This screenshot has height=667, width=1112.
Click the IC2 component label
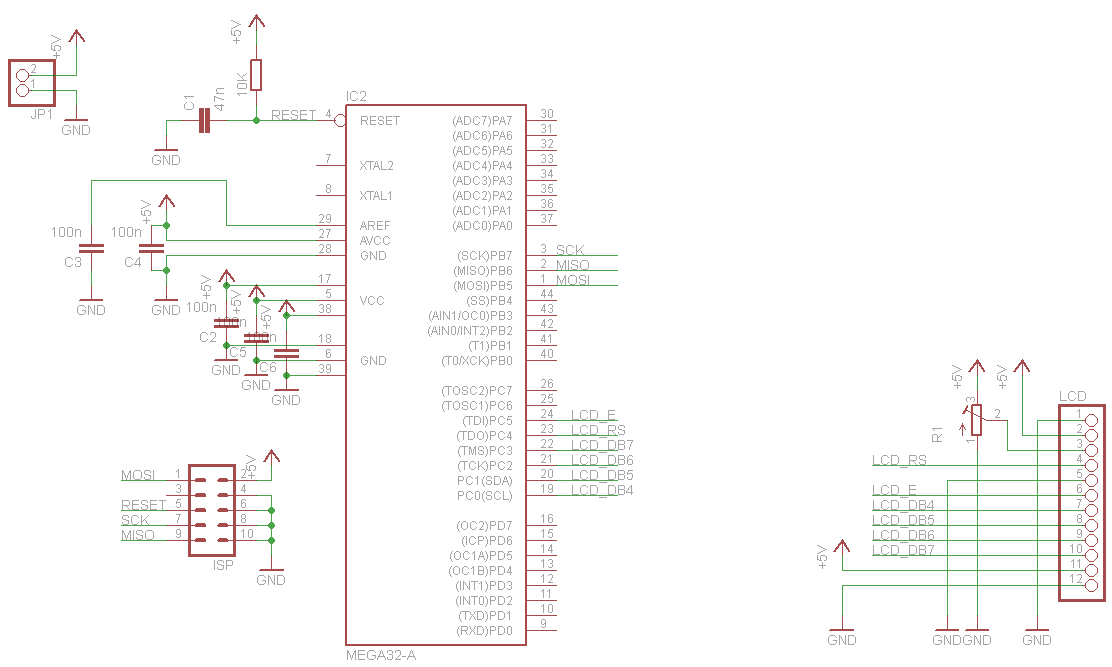pyautogui.click(x=356, y=96)
